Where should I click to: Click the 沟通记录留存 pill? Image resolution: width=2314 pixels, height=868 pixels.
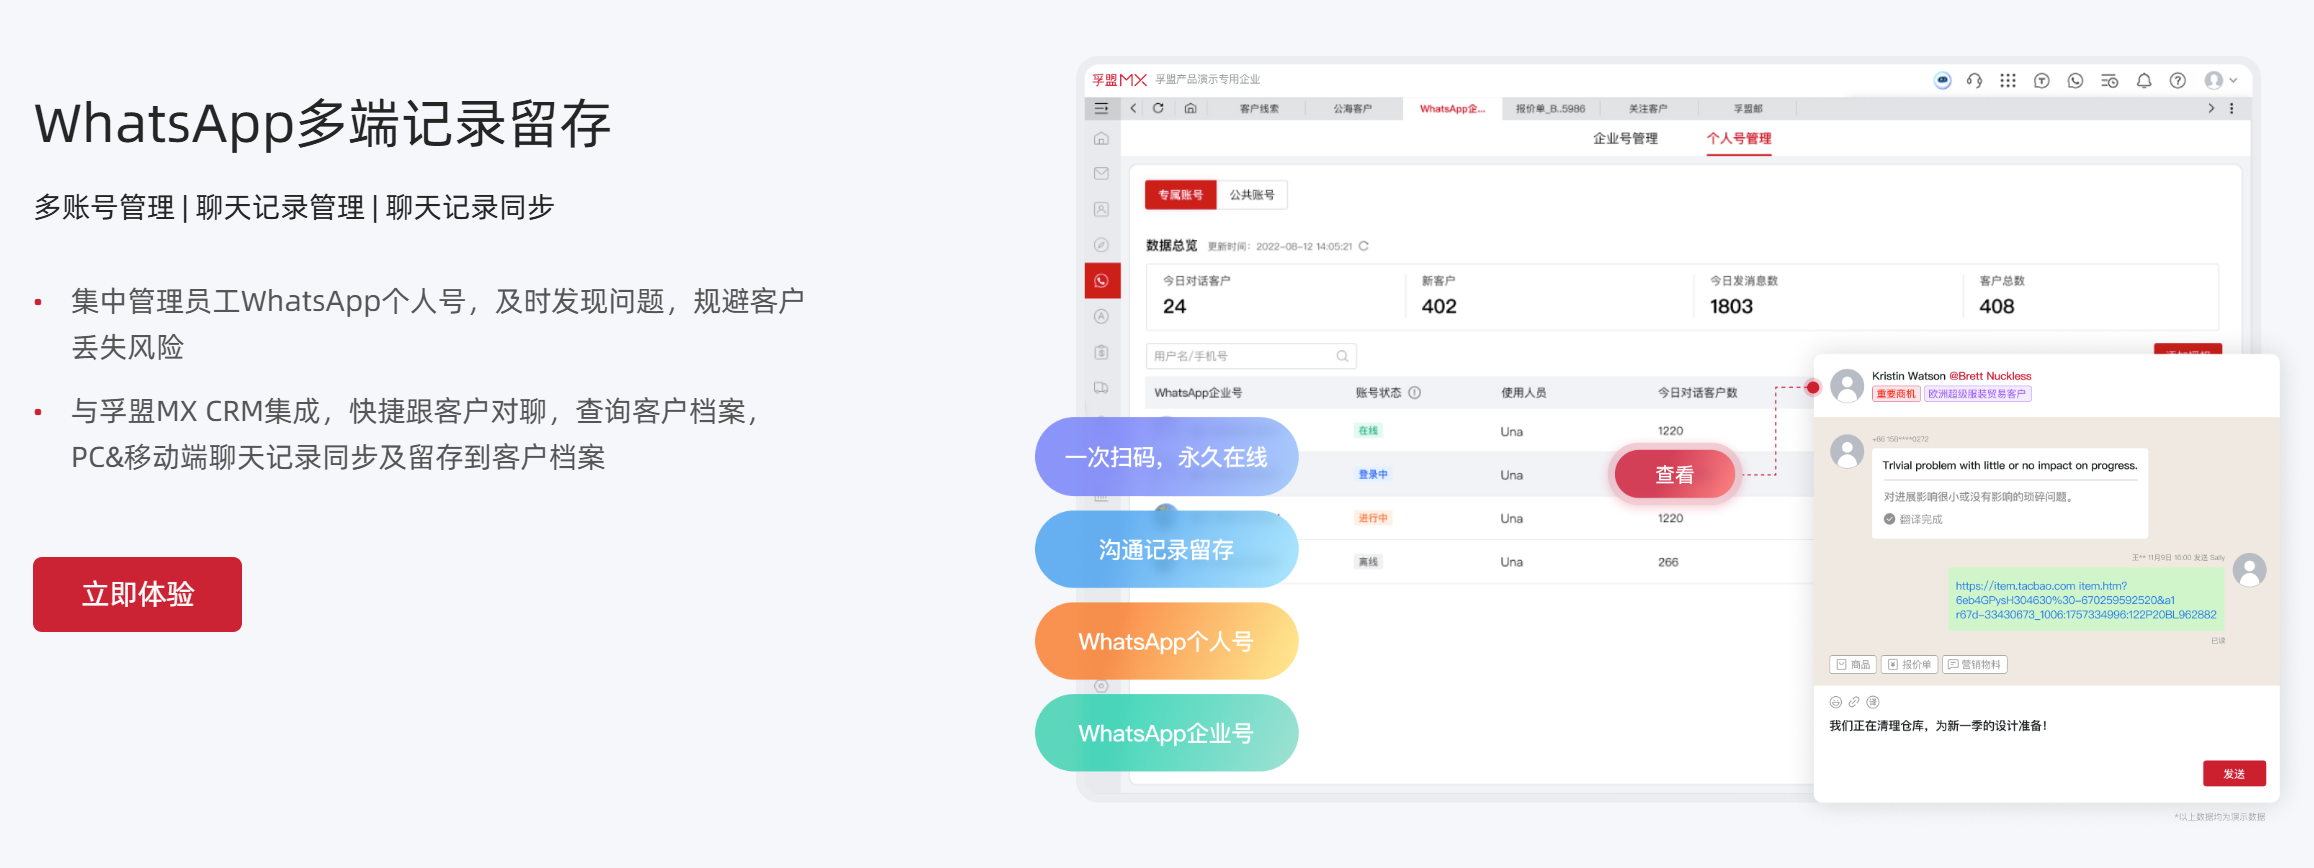click(1166, 549)
